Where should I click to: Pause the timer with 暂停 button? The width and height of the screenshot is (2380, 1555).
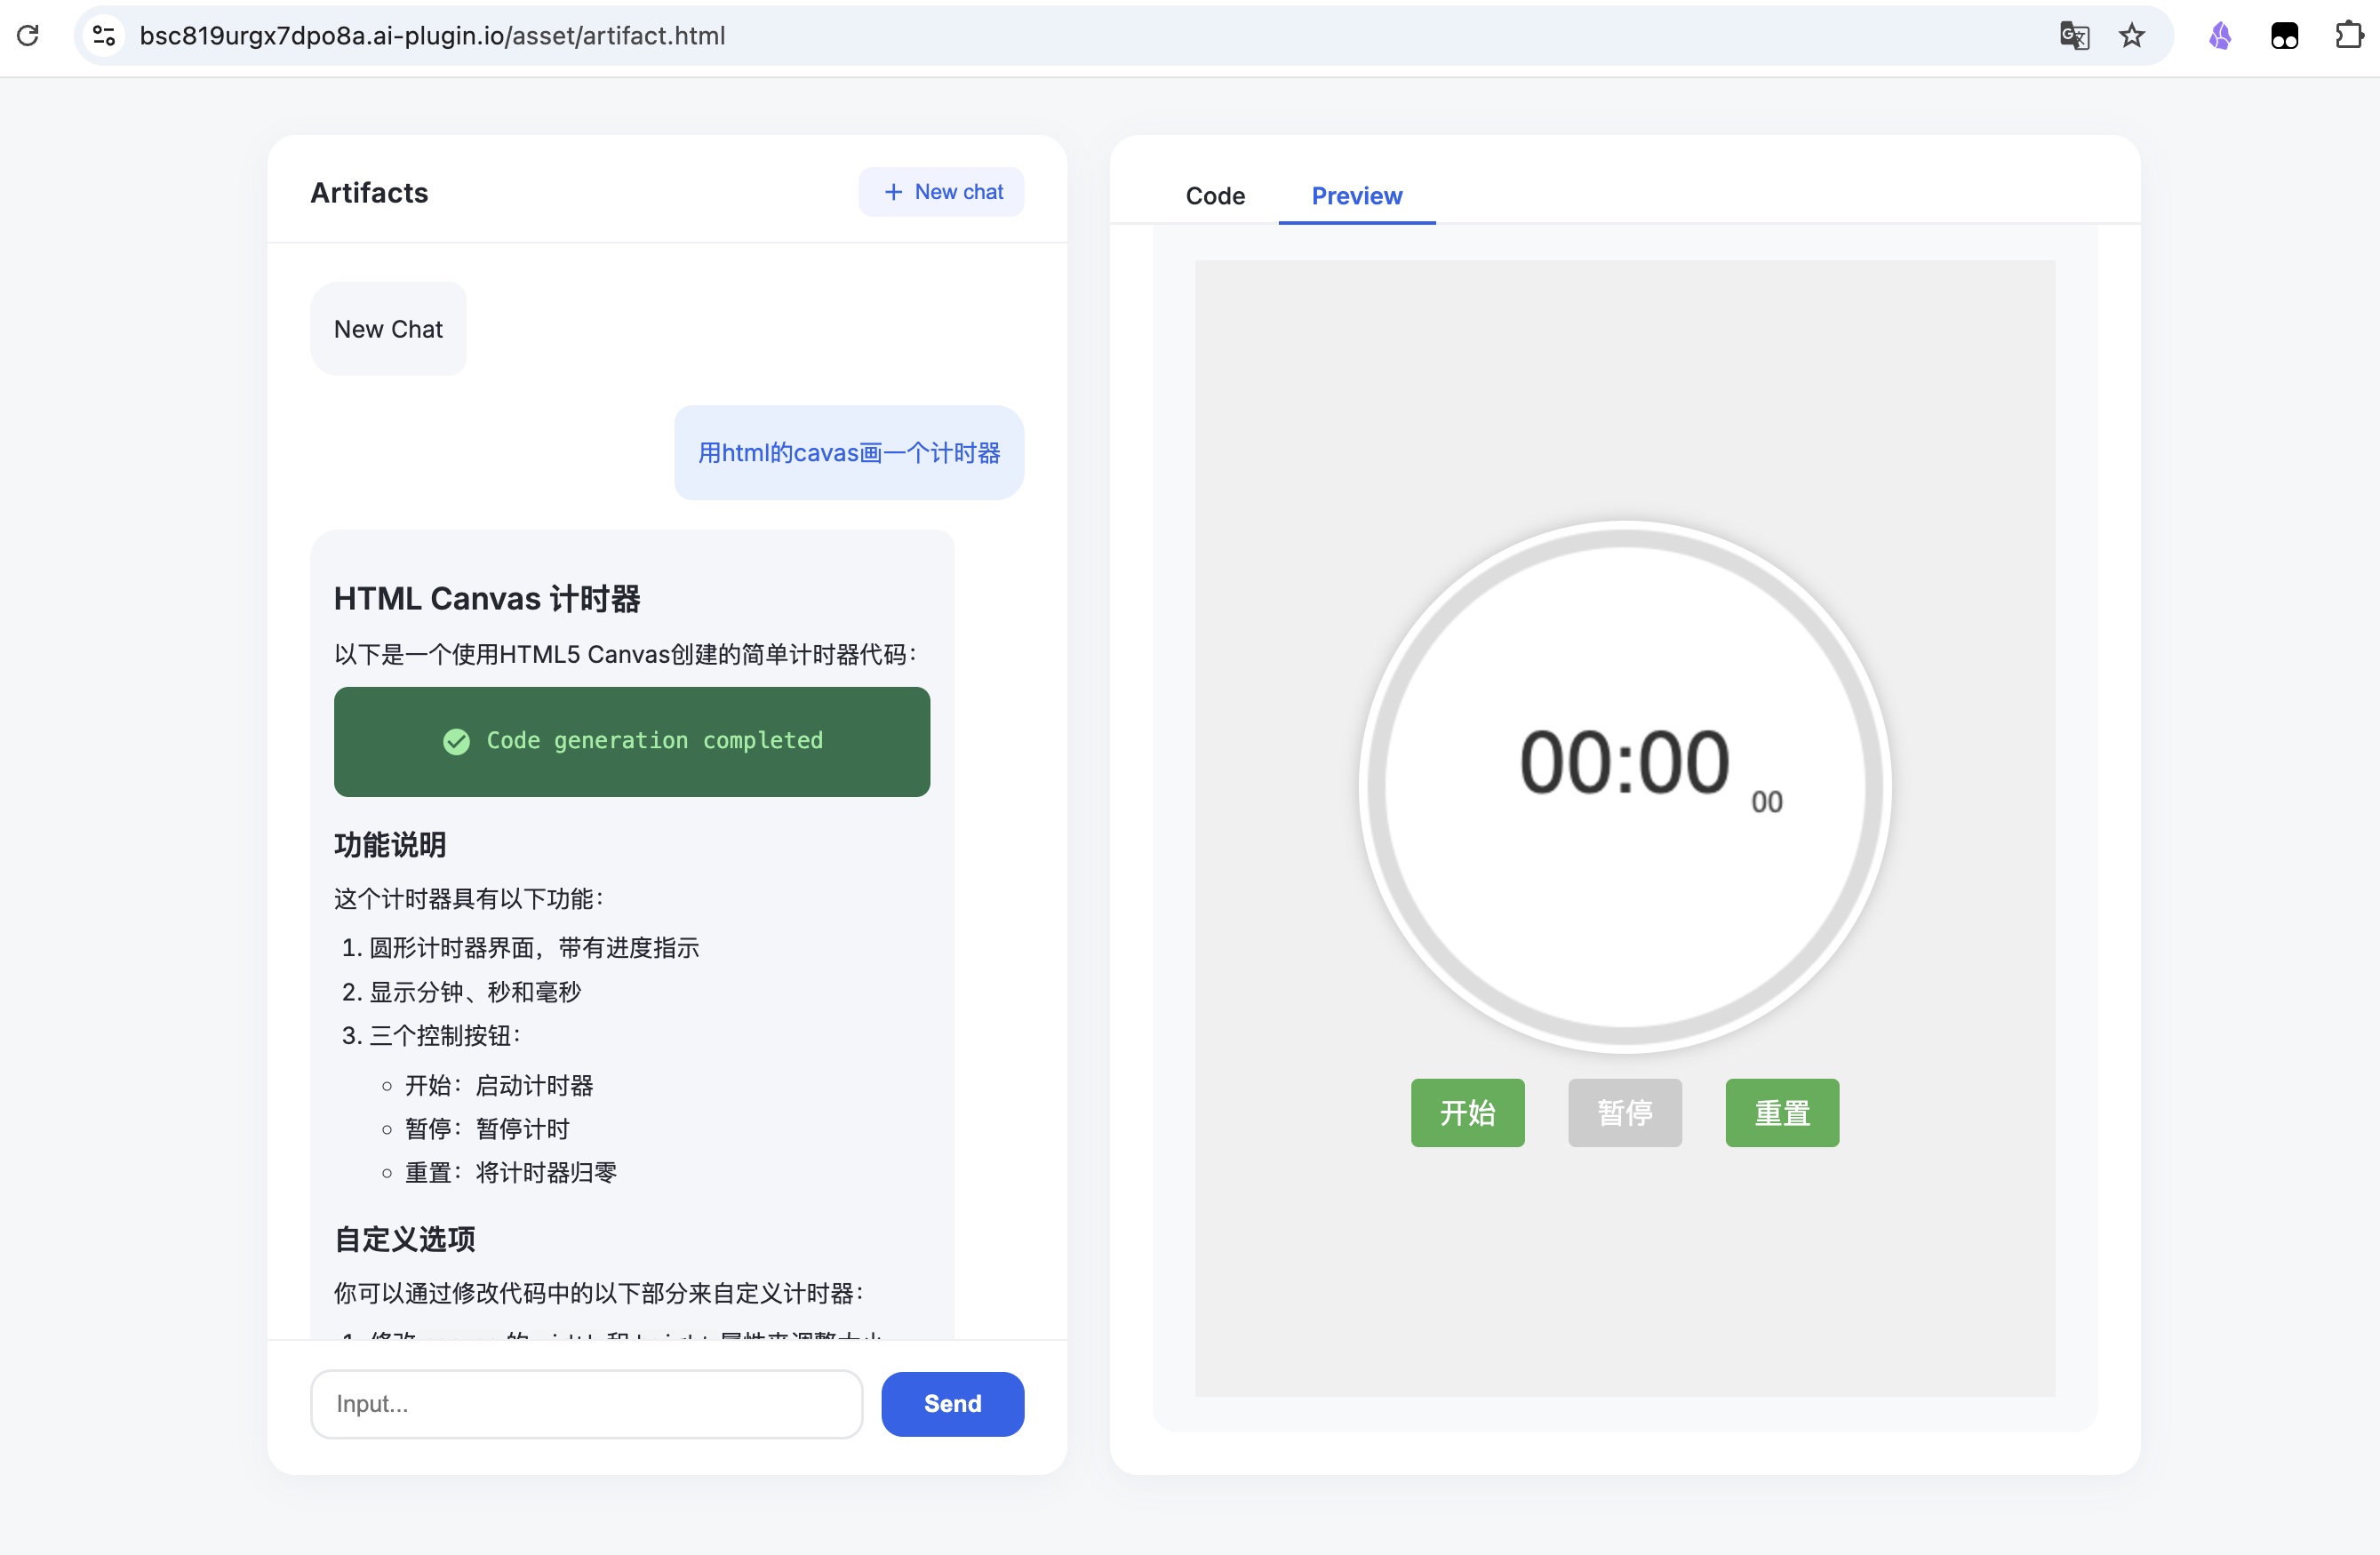point(1624,1112)
